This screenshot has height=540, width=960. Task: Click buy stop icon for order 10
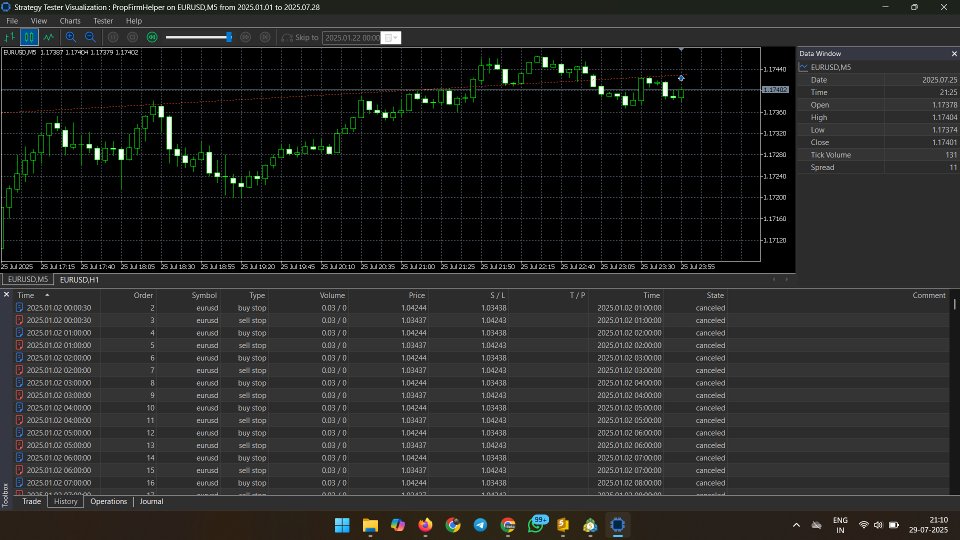pyautogui.click(x=20, y=408)
